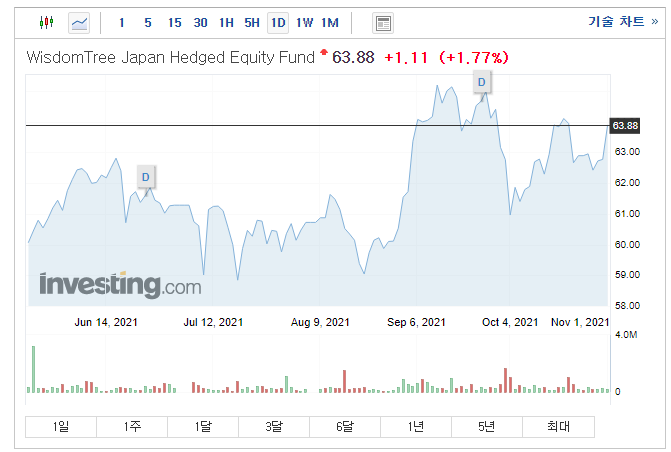The image size is (671, 452).
Task: Open the 기술 차트 link
Action: click(x=623, y=21)
